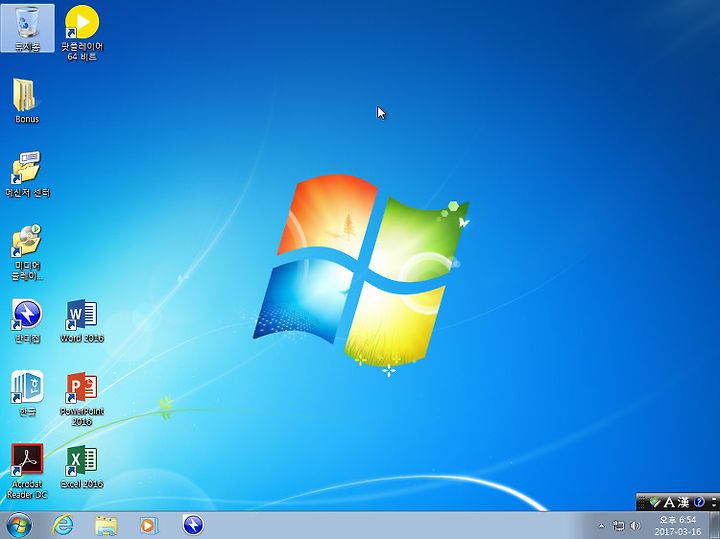Click the Hanja 漢 conversion button

tap(682, 503)
